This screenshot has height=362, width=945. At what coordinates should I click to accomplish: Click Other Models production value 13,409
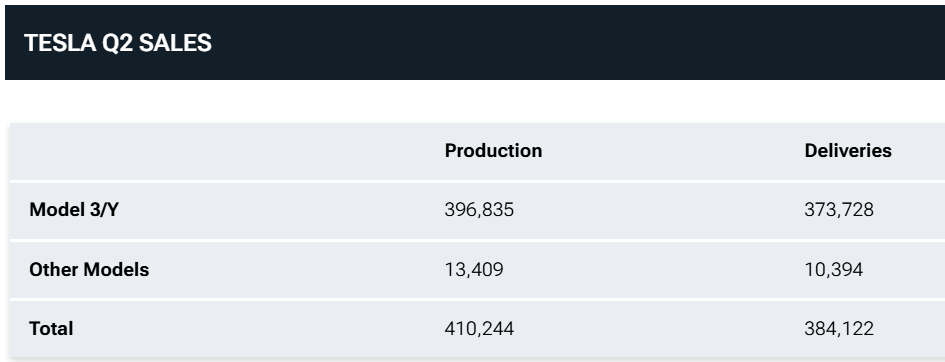474,269
